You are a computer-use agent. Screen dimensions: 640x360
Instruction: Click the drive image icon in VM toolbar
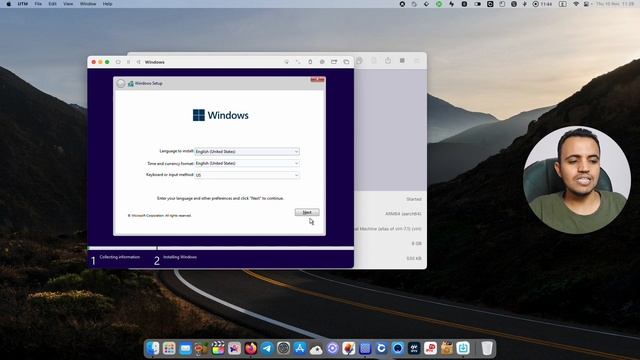pos(322,62)
